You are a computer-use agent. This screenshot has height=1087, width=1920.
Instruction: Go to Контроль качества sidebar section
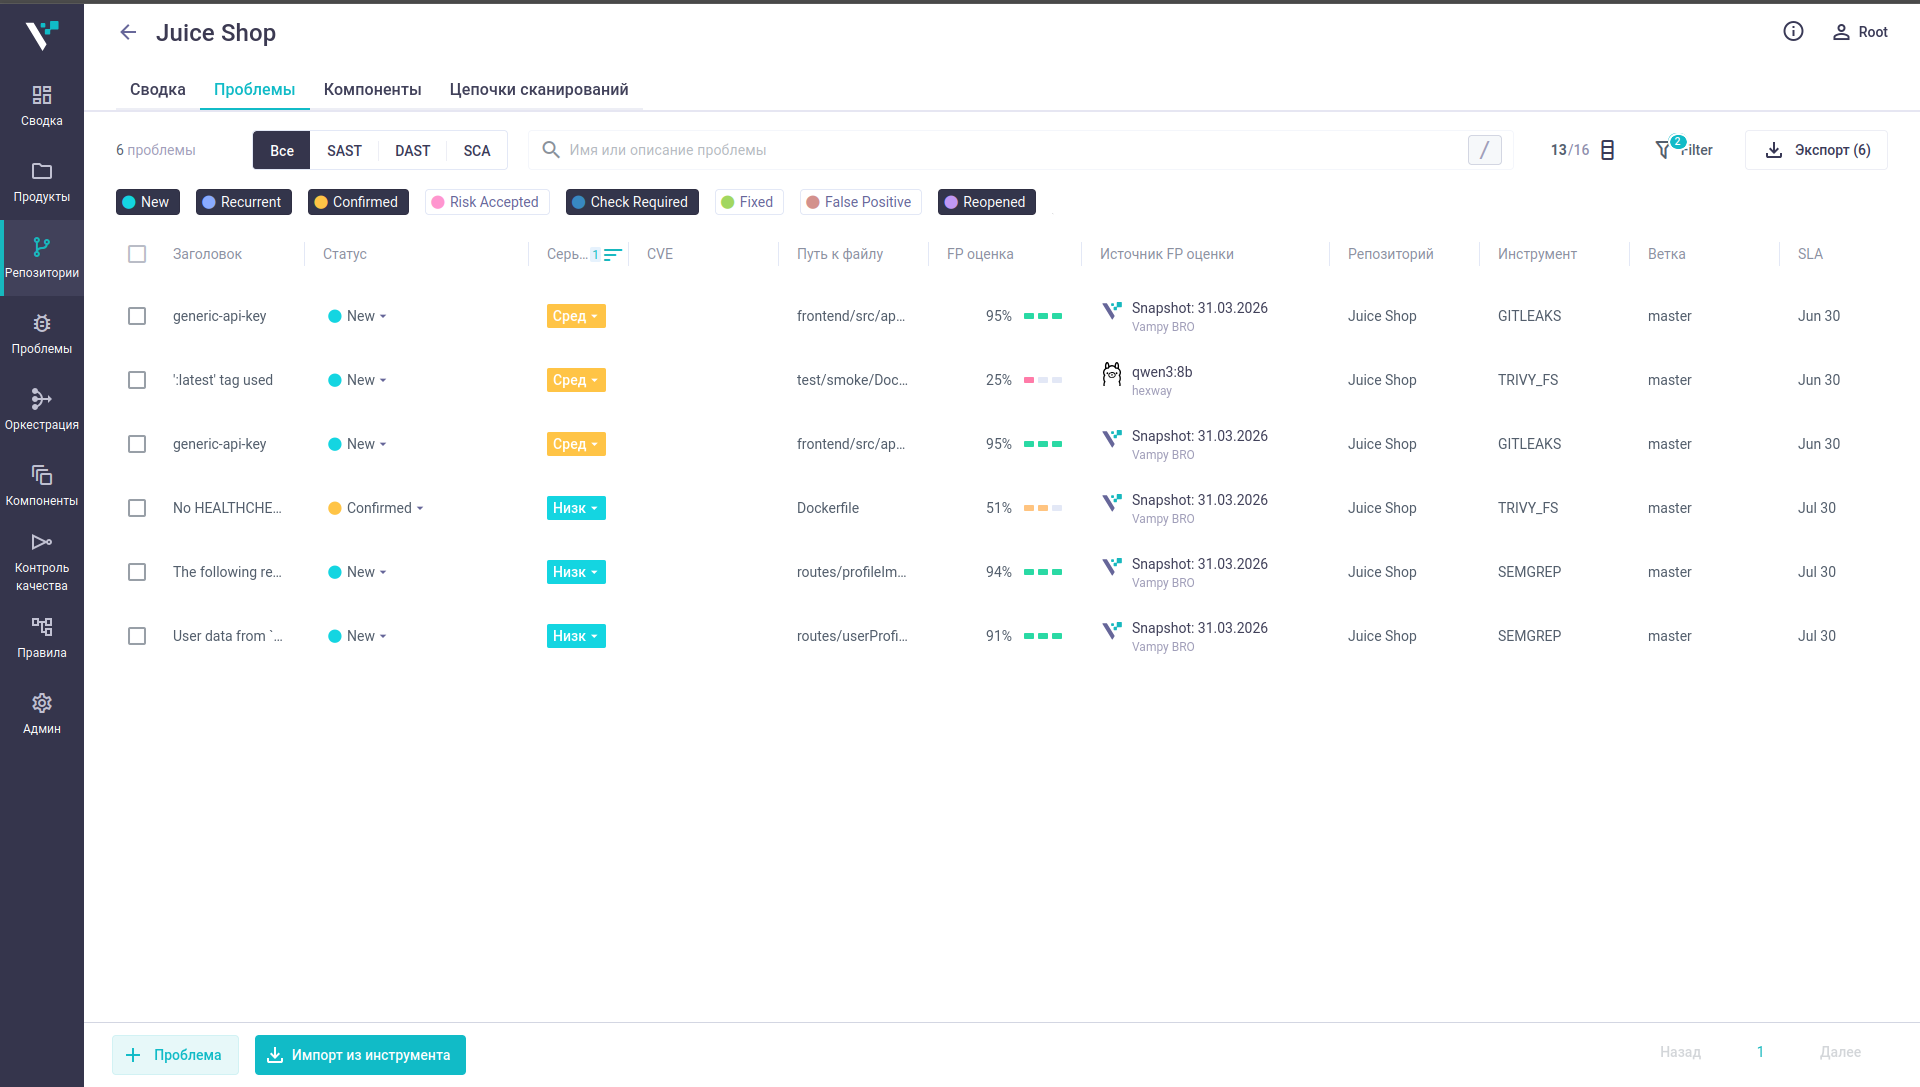[42, 562]
